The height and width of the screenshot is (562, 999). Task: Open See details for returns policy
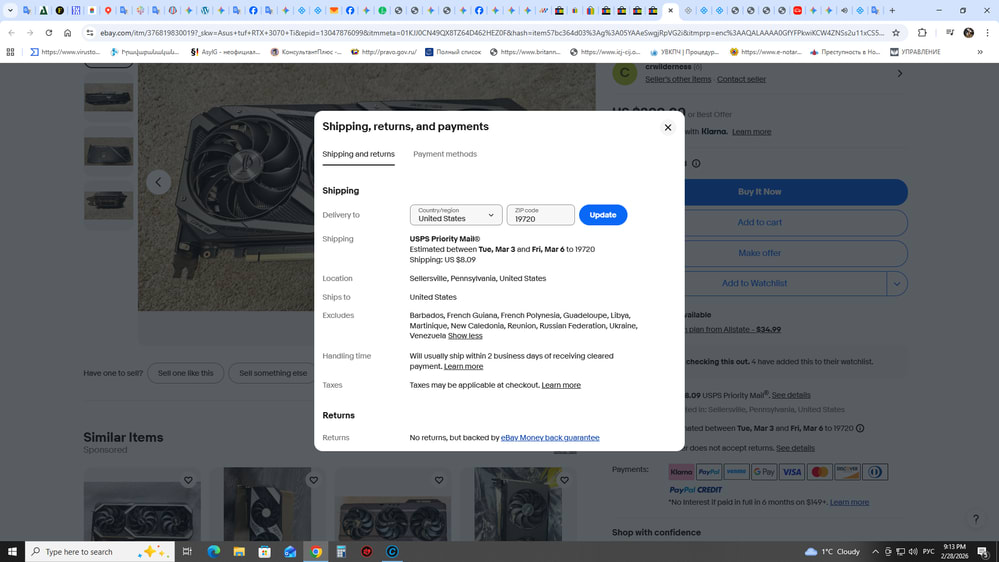pos(795,448)
